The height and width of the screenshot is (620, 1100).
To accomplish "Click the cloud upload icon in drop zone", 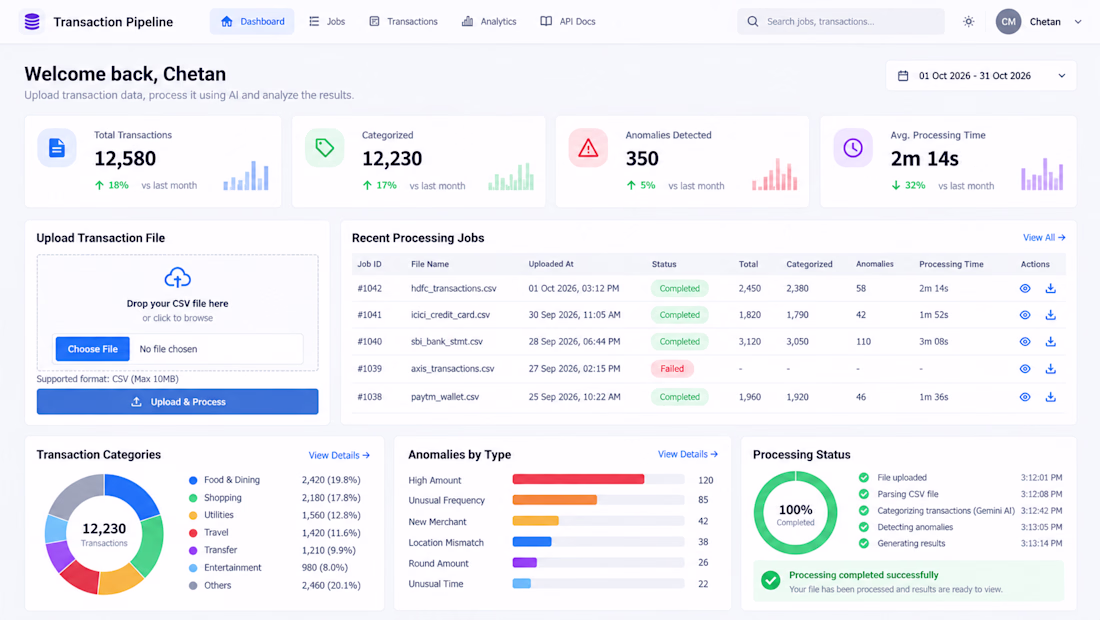I will (177, 278).
